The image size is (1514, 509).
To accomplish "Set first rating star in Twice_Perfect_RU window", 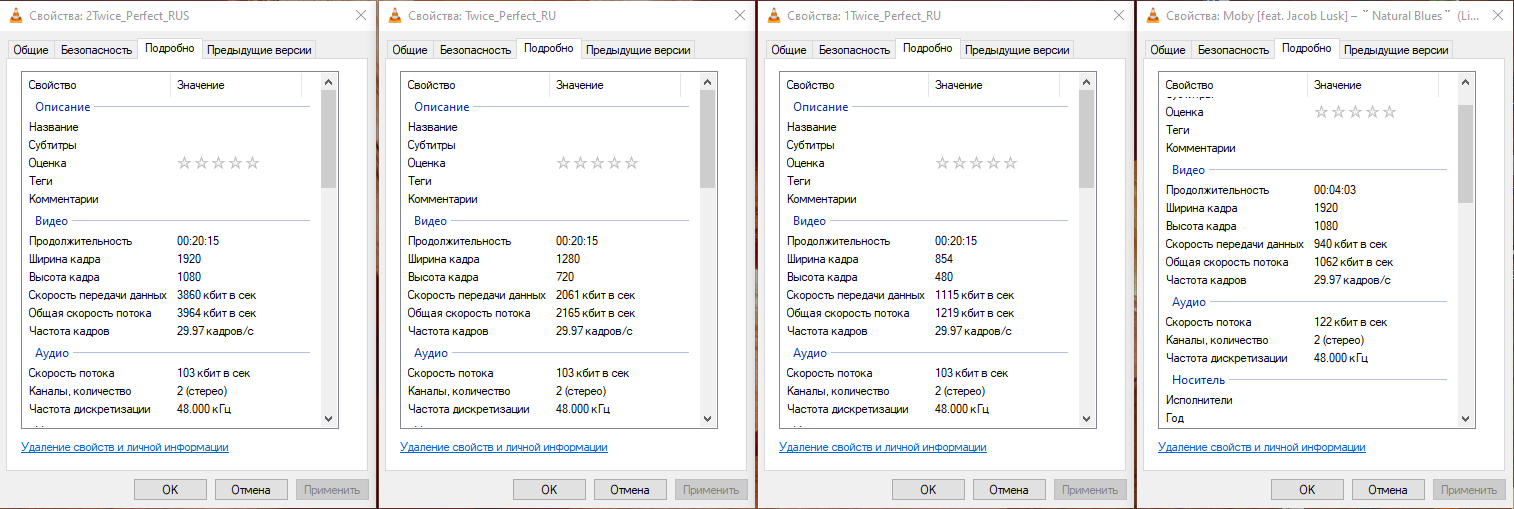I will (563, 163).
